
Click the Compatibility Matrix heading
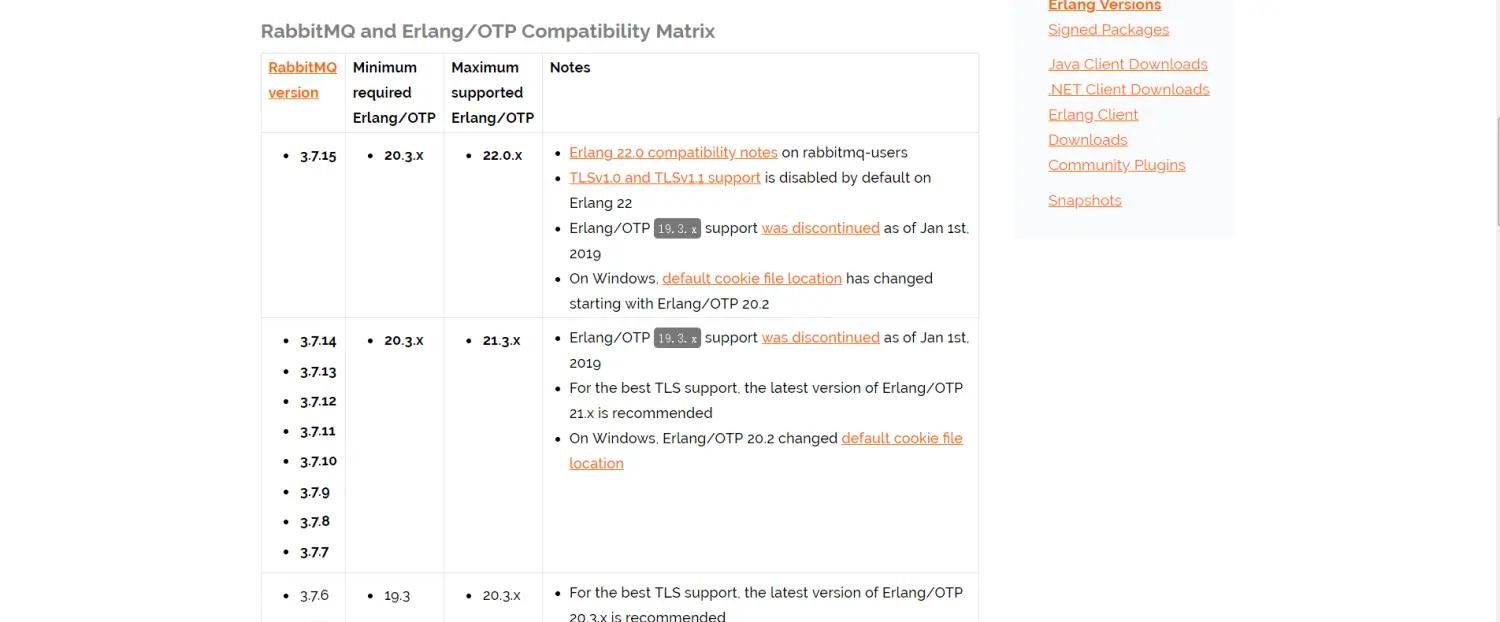(487, 31)
